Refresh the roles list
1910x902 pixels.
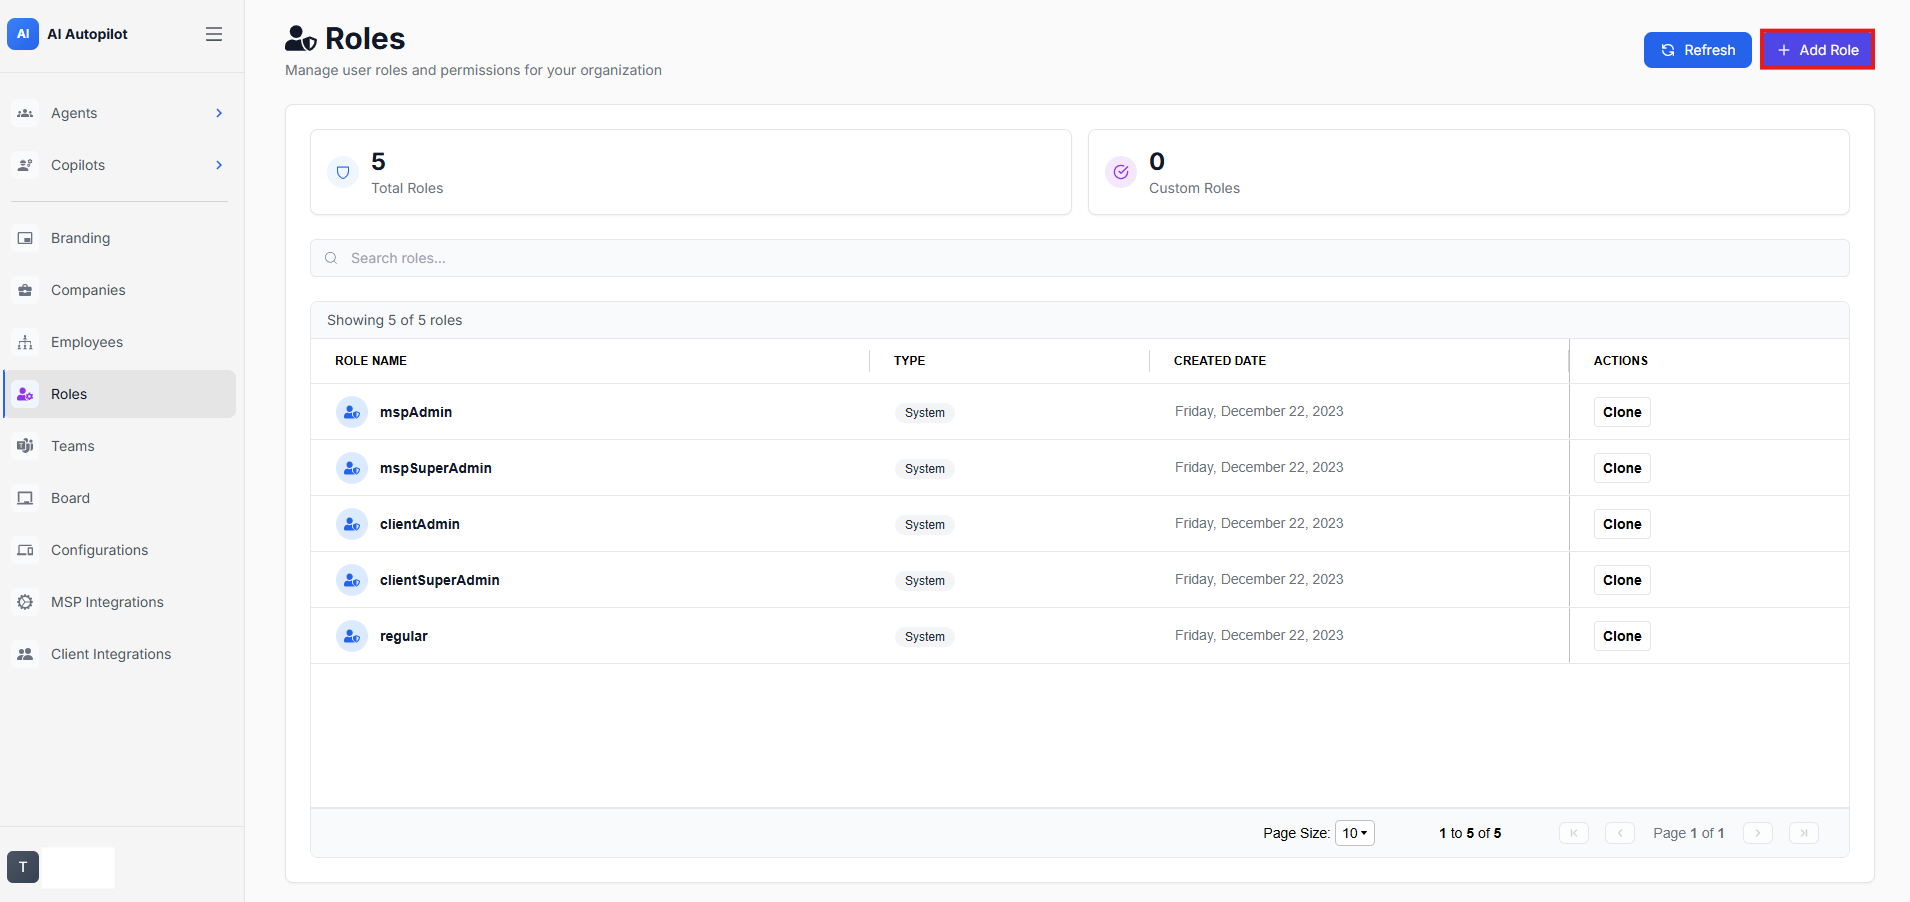tap(1698, 50)
